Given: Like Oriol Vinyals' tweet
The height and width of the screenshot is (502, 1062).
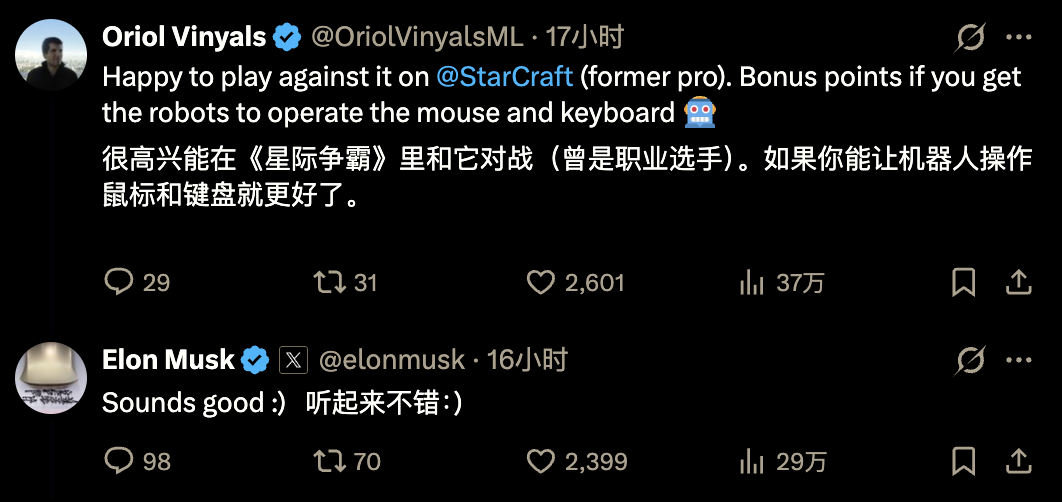Looking at the screenshot, I should click(x=541, y=283).
